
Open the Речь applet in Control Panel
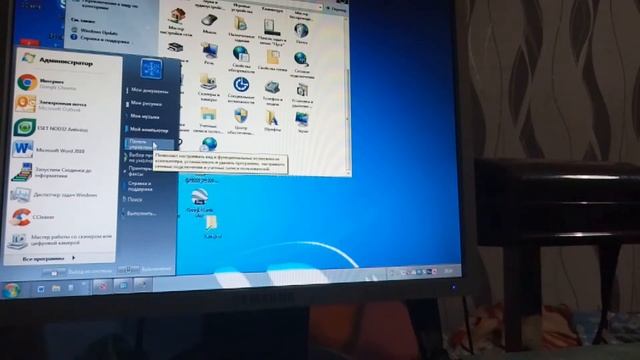coord(210,54)
